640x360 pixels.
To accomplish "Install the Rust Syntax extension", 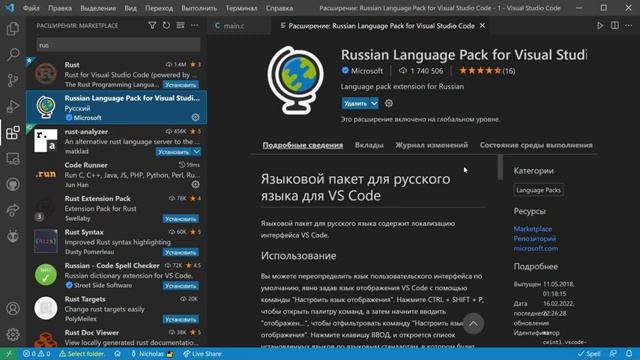I will (x=180, y=252).
